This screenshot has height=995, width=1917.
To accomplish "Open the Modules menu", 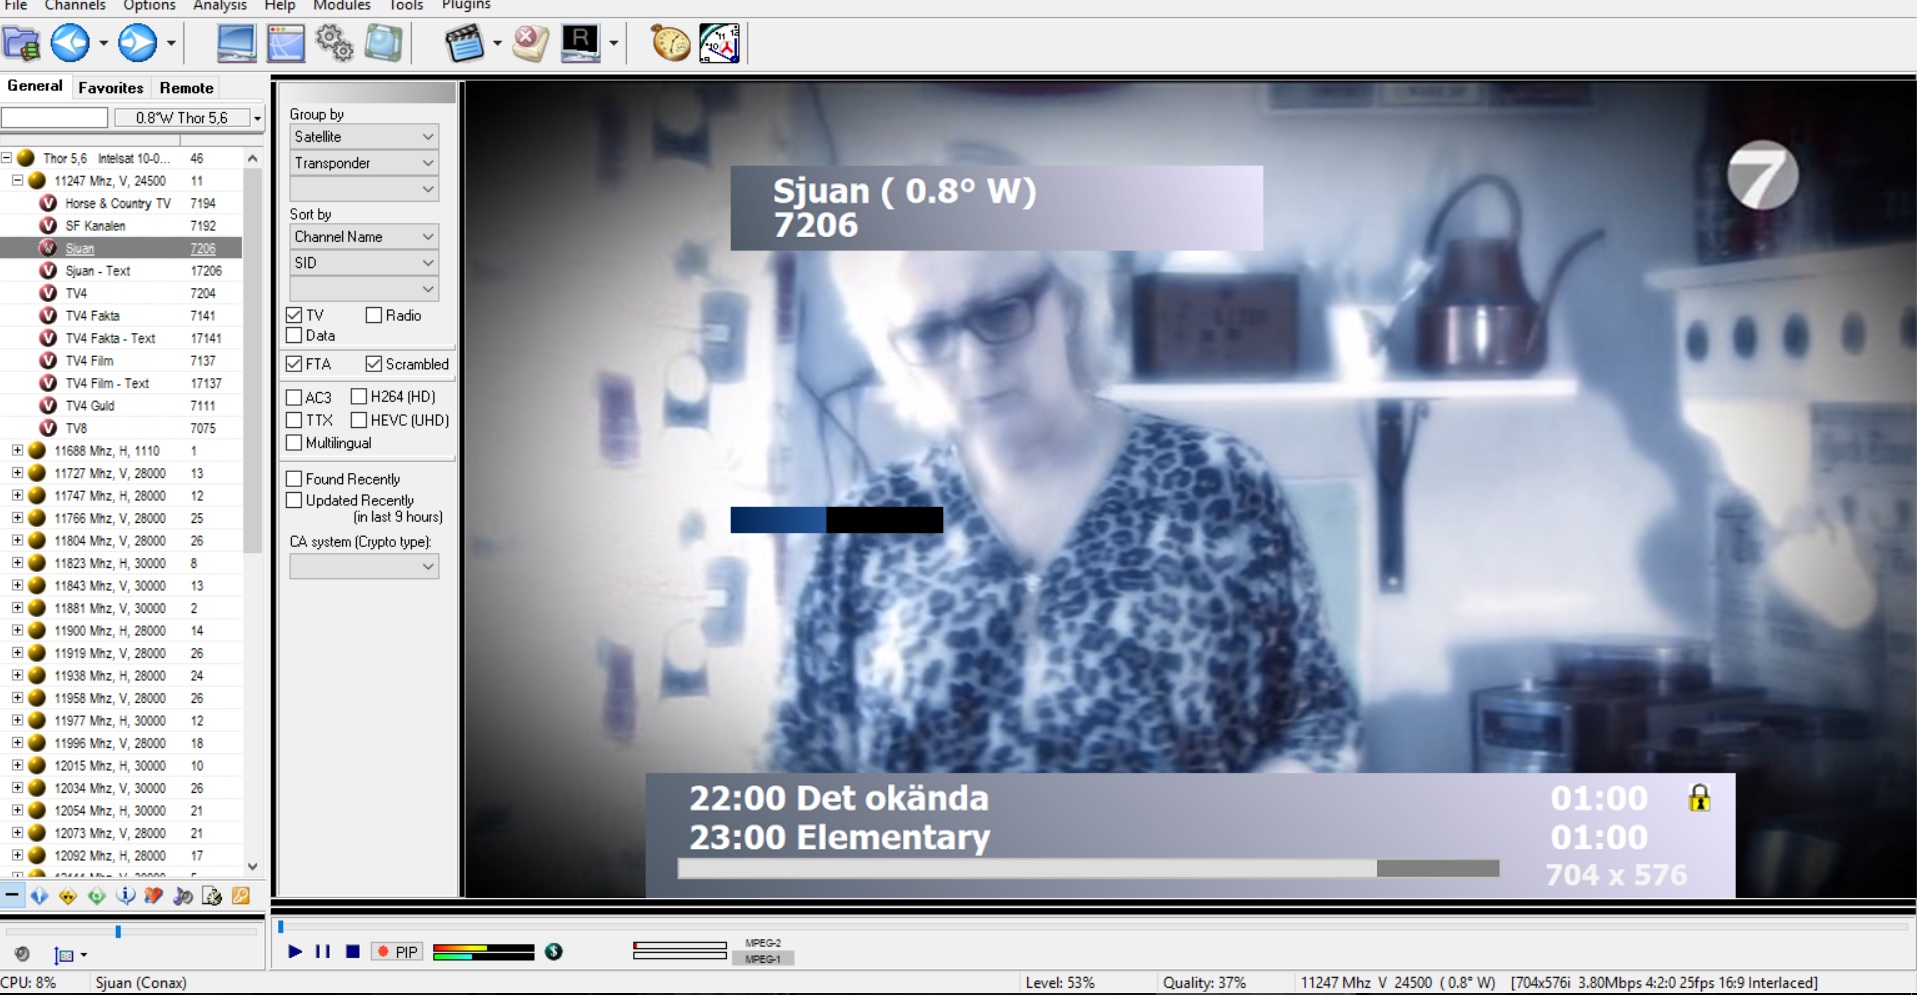I will tap(342, 5).
